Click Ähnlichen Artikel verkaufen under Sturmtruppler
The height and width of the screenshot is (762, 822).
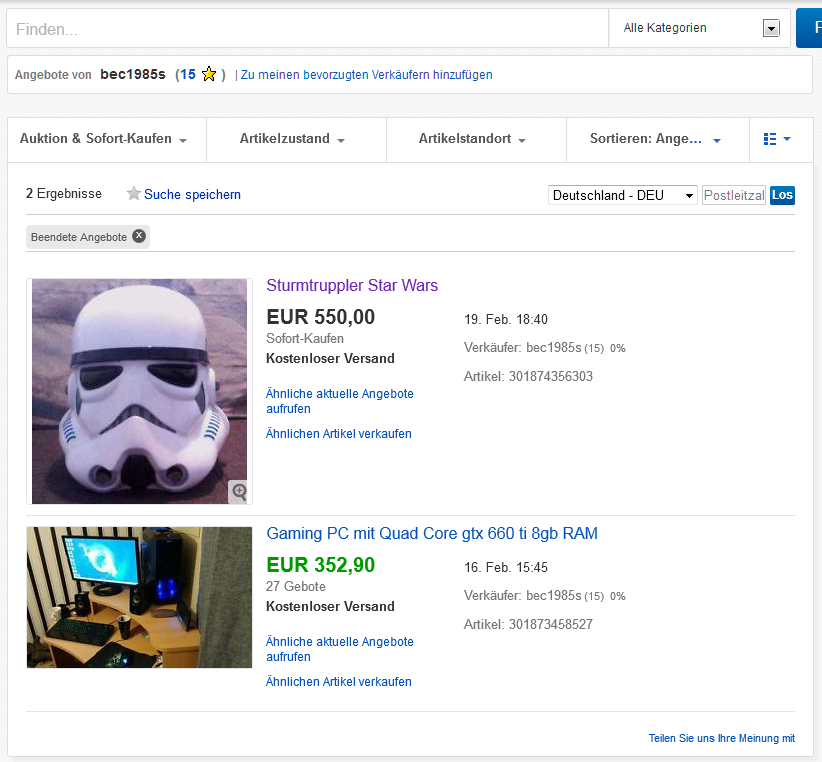click(339, 434)
